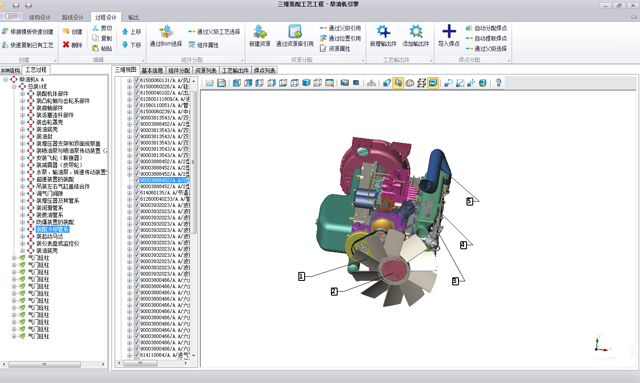Click the 上移 blue up arrow
The height and width of the screenshot is (383, 640).
click(125, 31)
